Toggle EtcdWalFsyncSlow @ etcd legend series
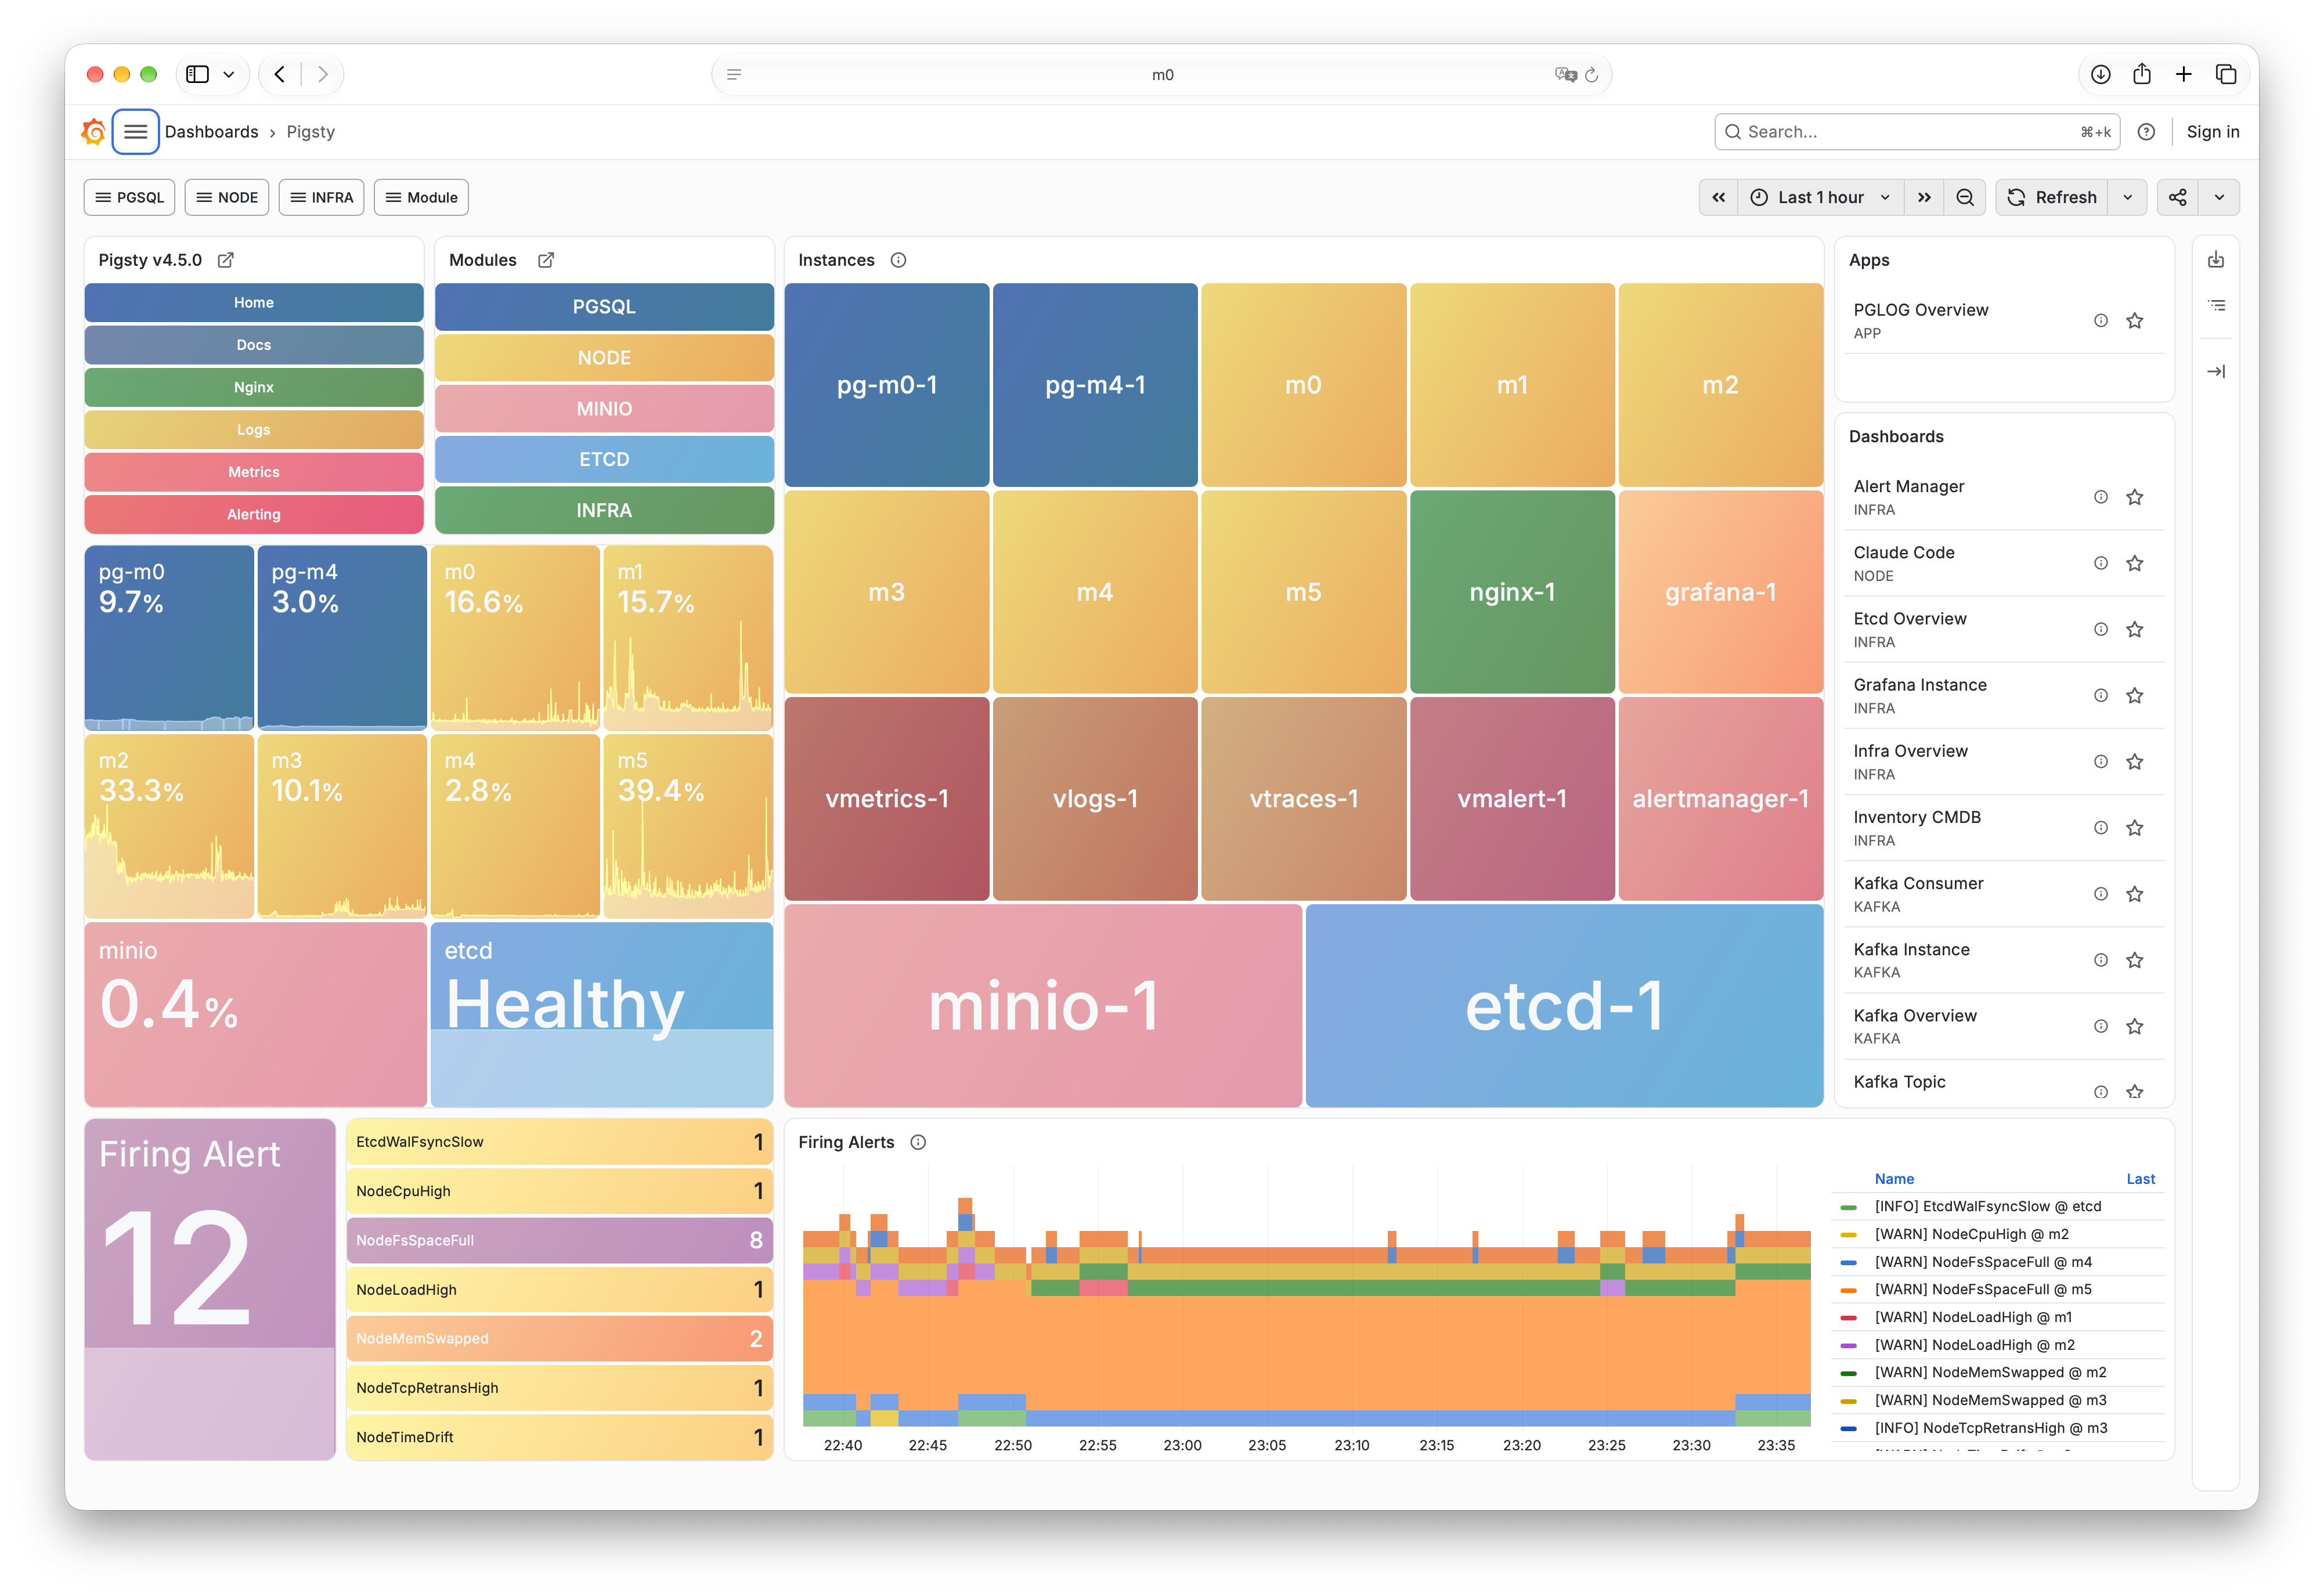 click(1987, 1207)
